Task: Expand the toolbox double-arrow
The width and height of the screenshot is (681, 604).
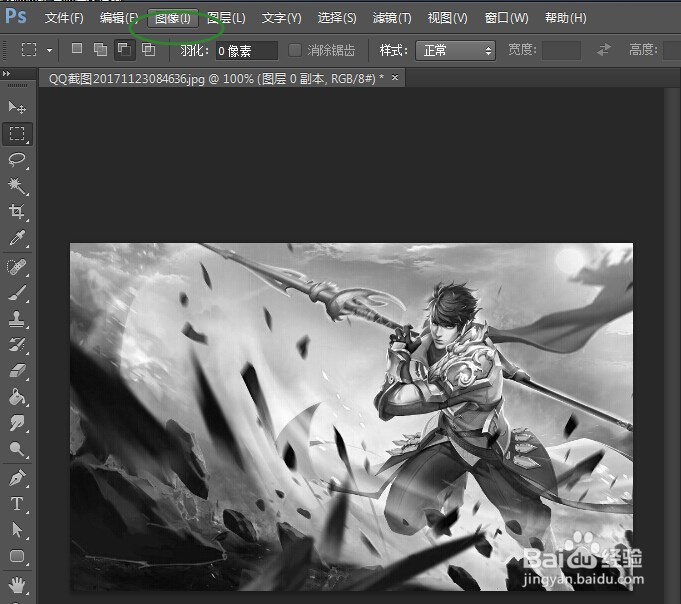Action: 7,73
